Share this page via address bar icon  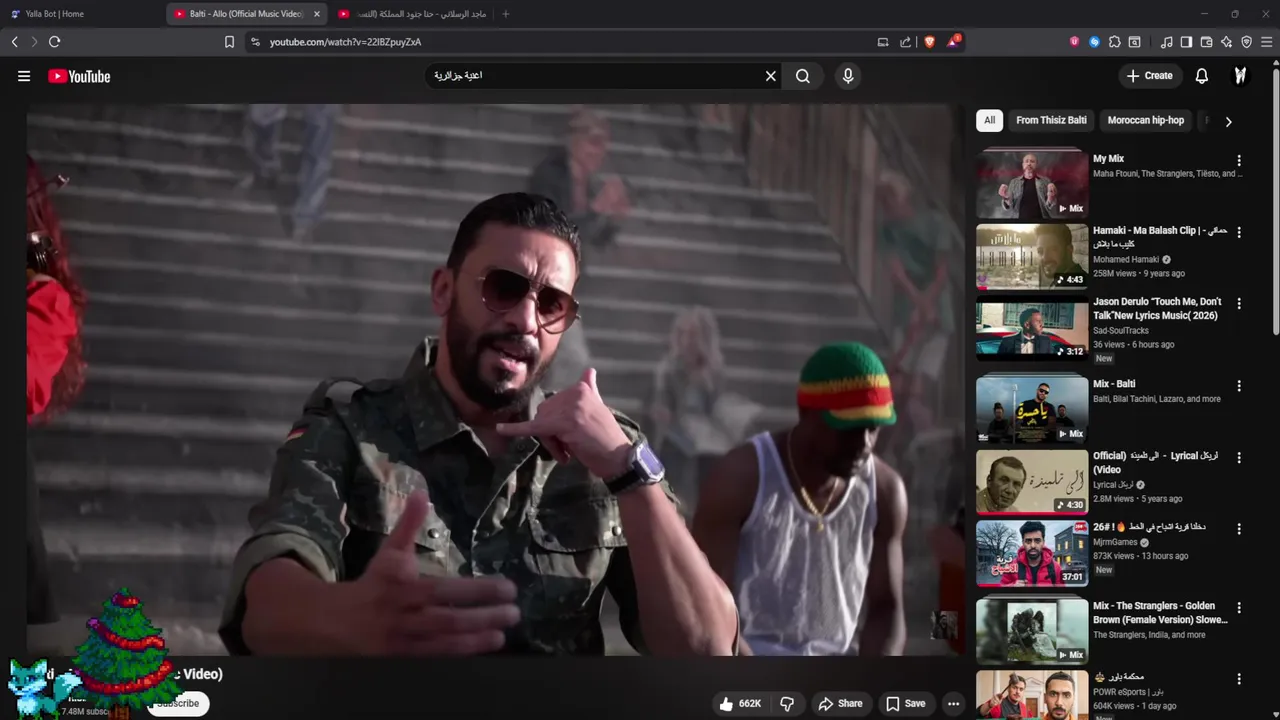click(906, 42)
